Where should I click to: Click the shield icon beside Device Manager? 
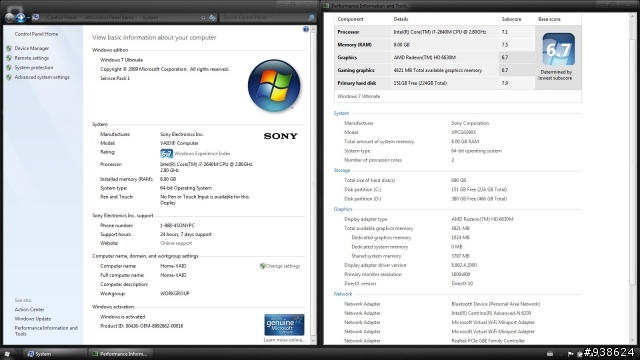[9, 48]
